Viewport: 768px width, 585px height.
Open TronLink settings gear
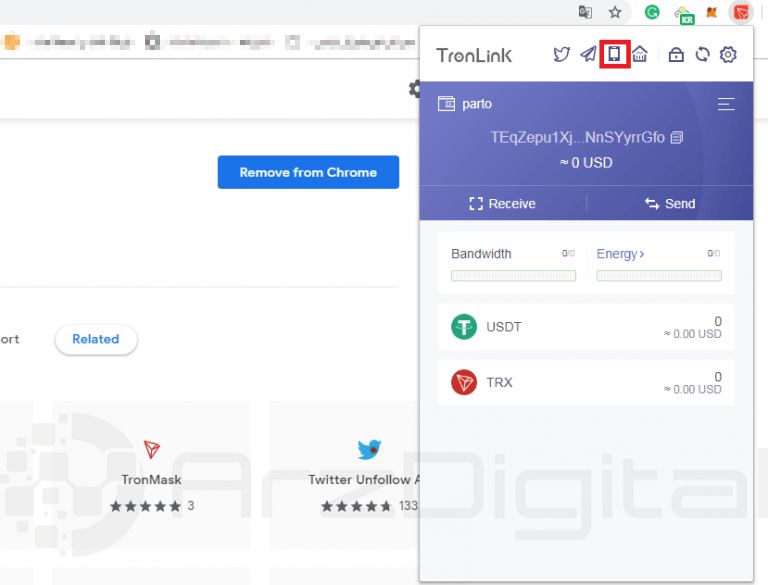click(728, 54)
